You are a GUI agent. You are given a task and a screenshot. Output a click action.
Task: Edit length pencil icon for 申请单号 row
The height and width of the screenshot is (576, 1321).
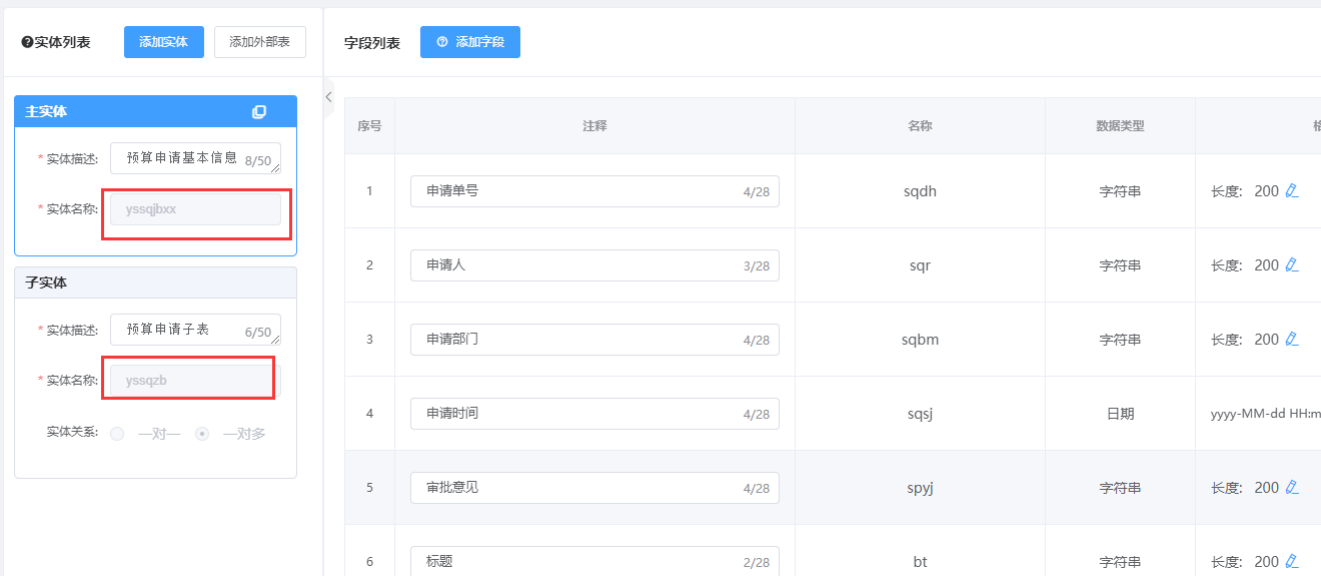[1292, 191]
